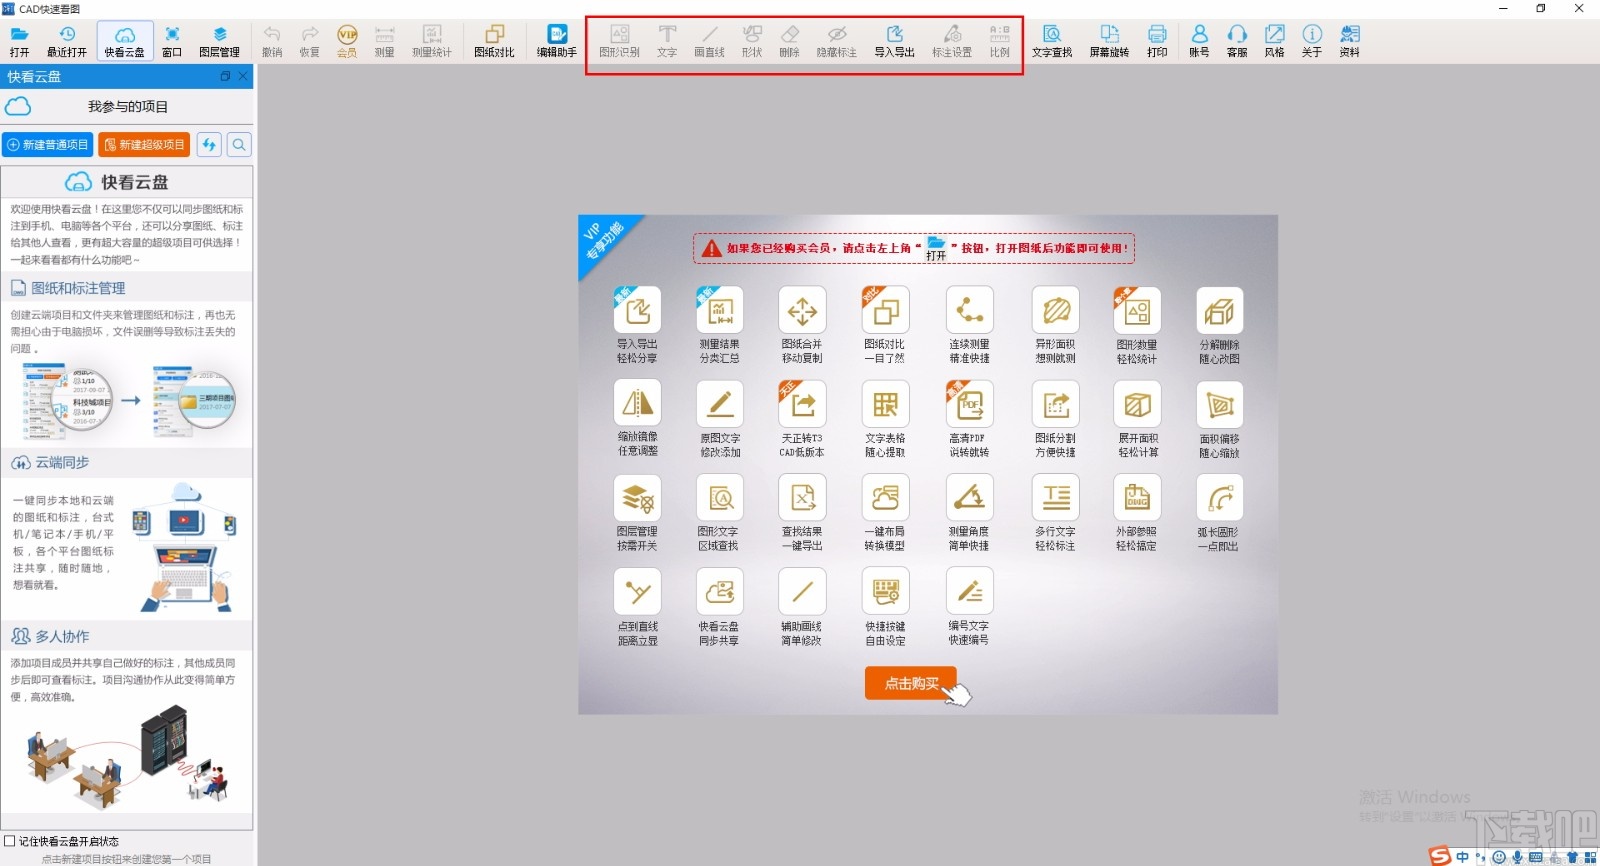Open VIP feature 测量结果分类汇总

719,325
